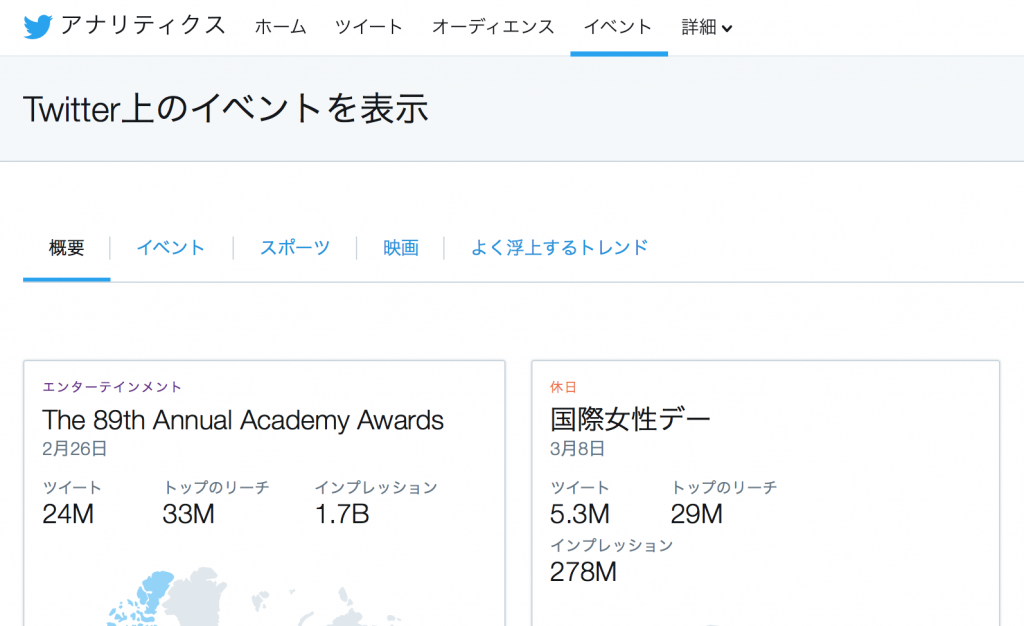Click the 1.7B impressions value
1024x626 pixels.
342,515
